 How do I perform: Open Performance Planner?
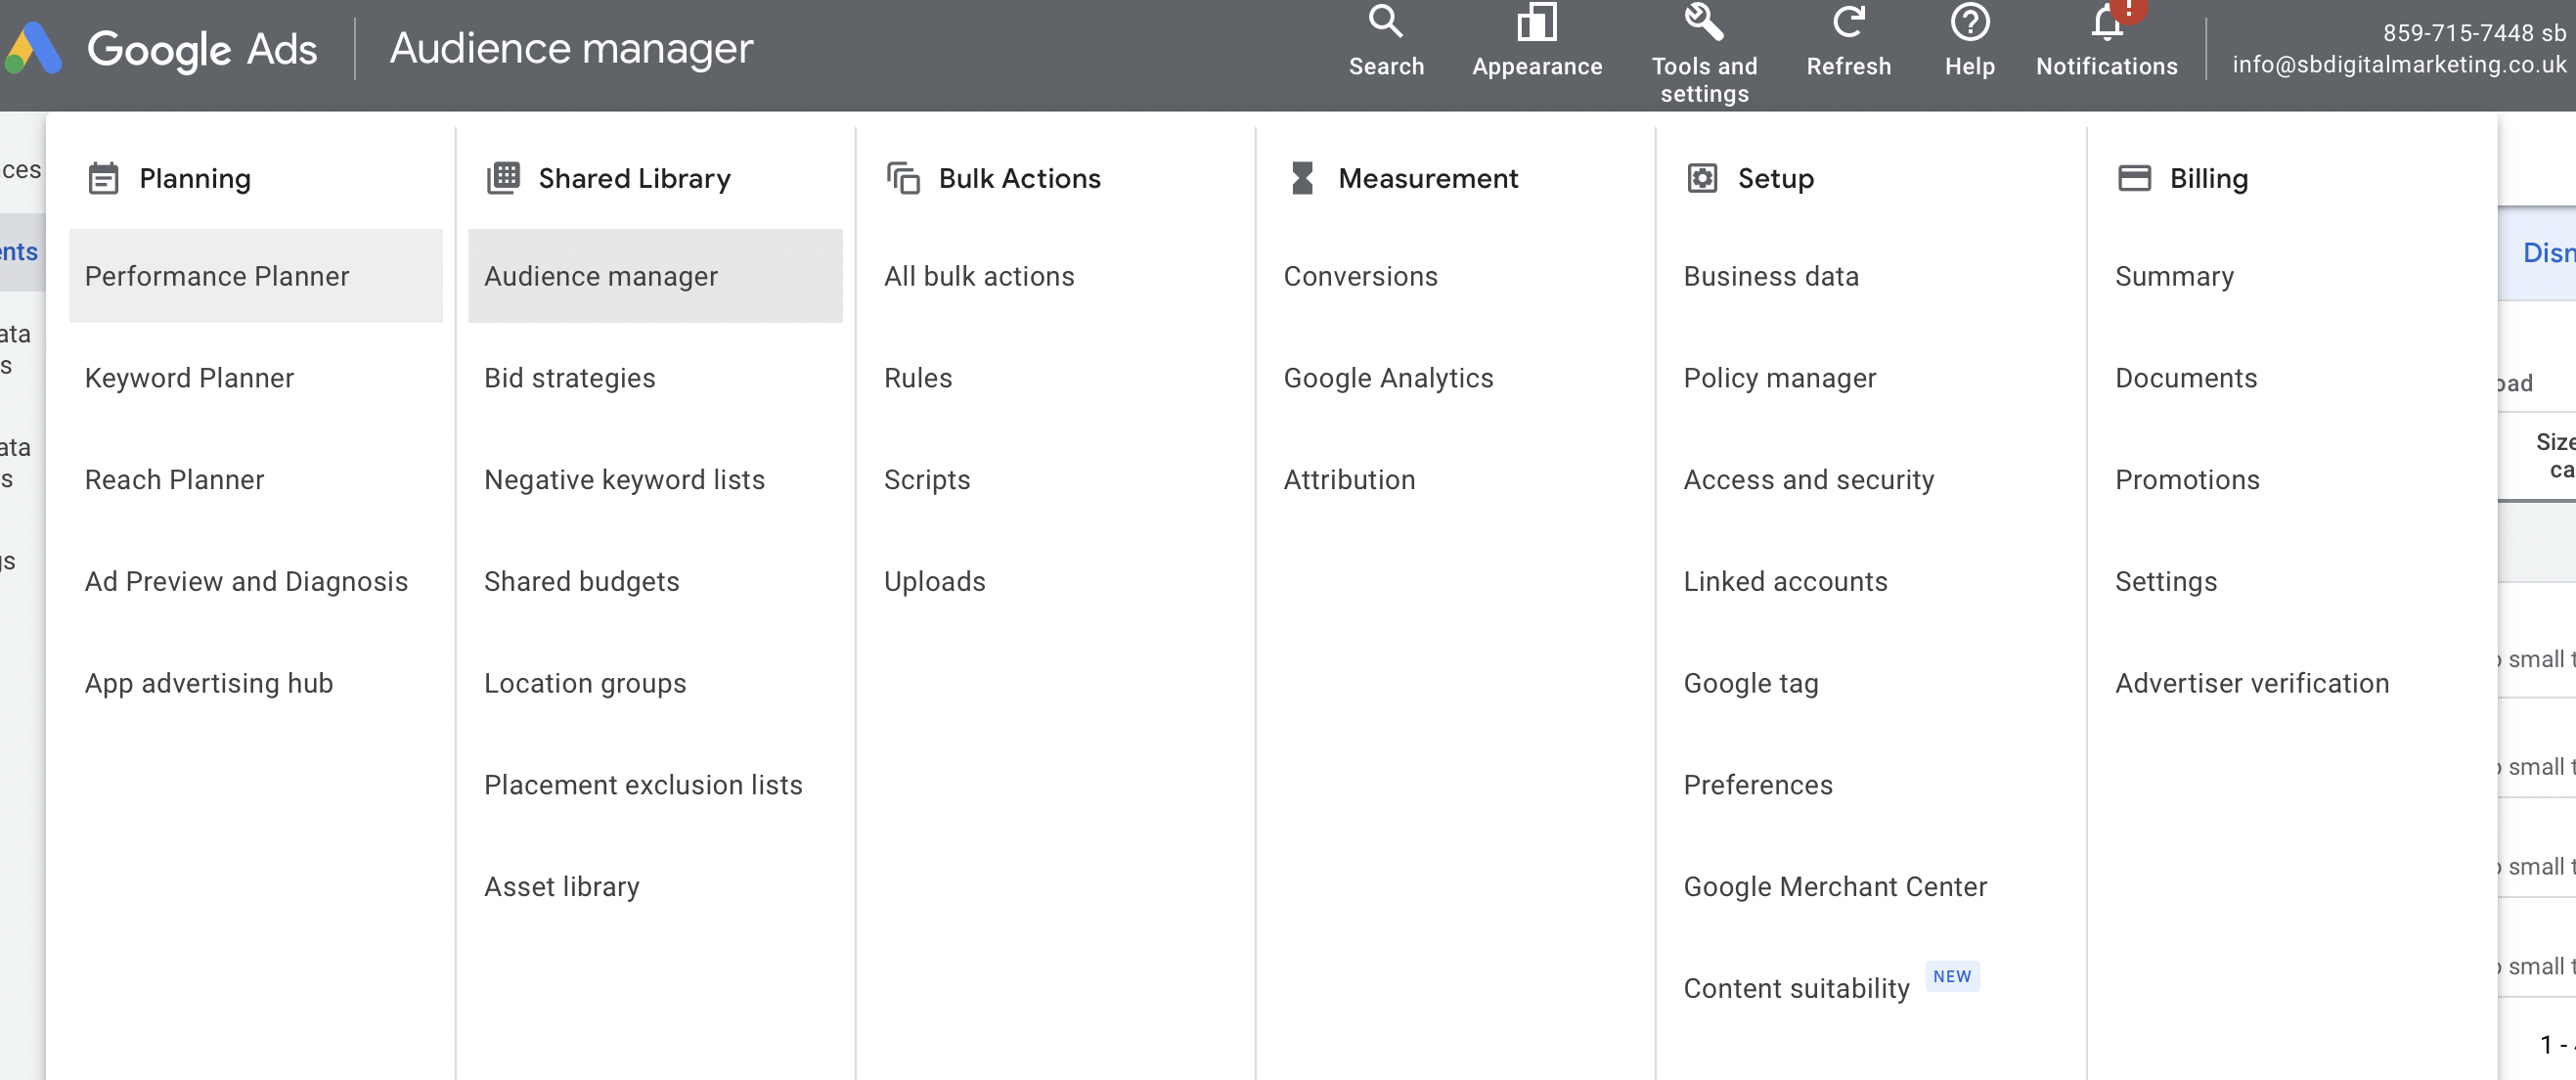click(x=256, y=276)
